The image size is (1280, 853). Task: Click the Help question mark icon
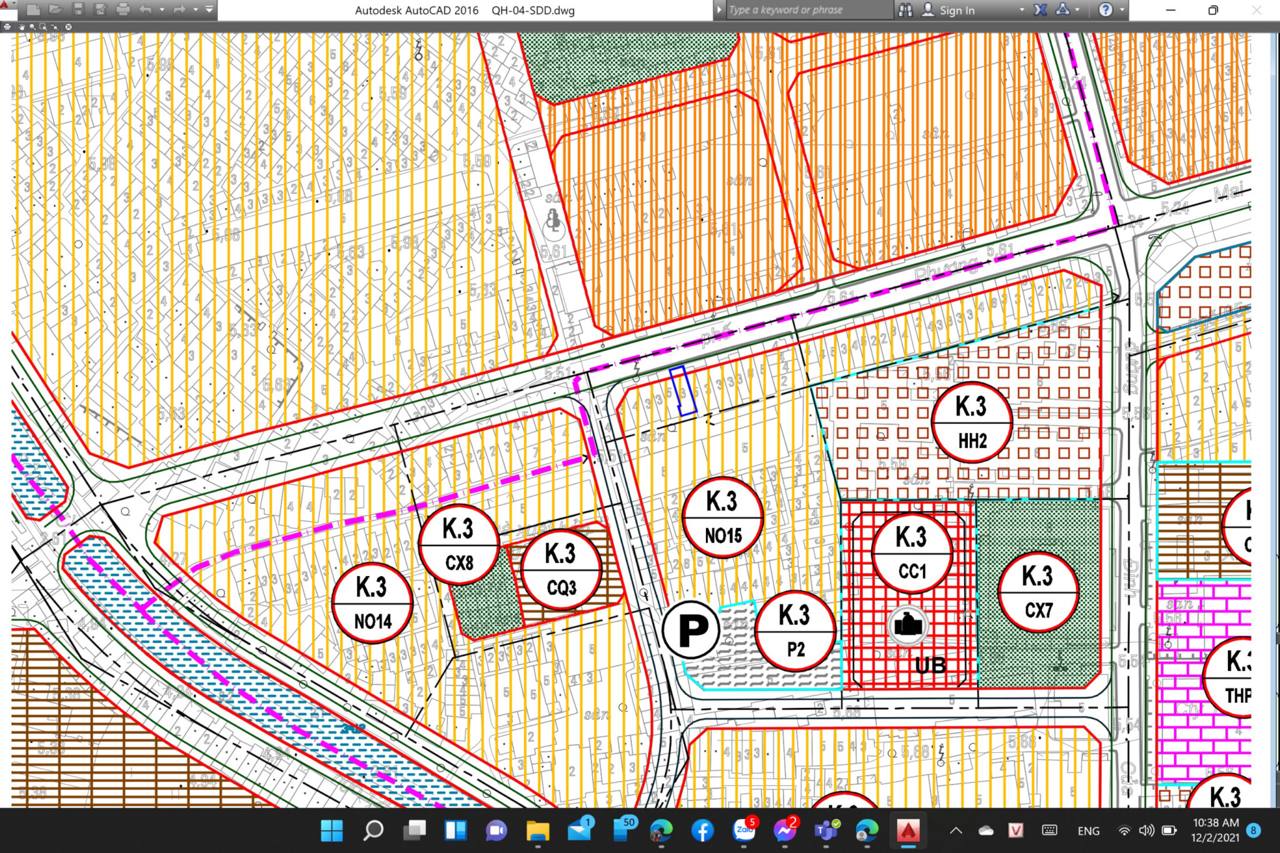click(x=1106, y=10)
